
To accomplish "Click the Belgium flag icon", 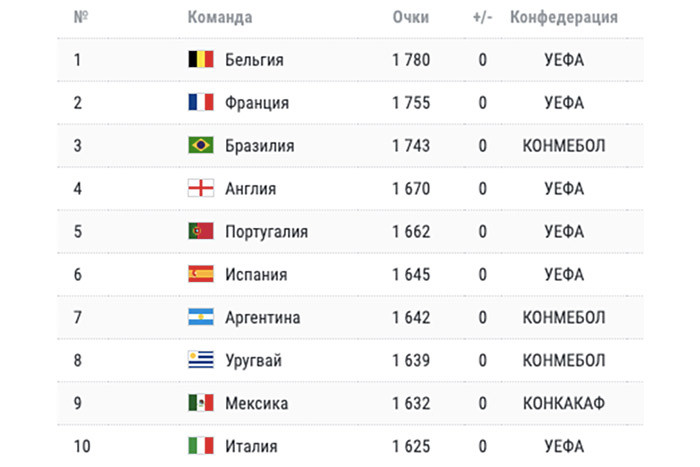I will coord(200,59).
